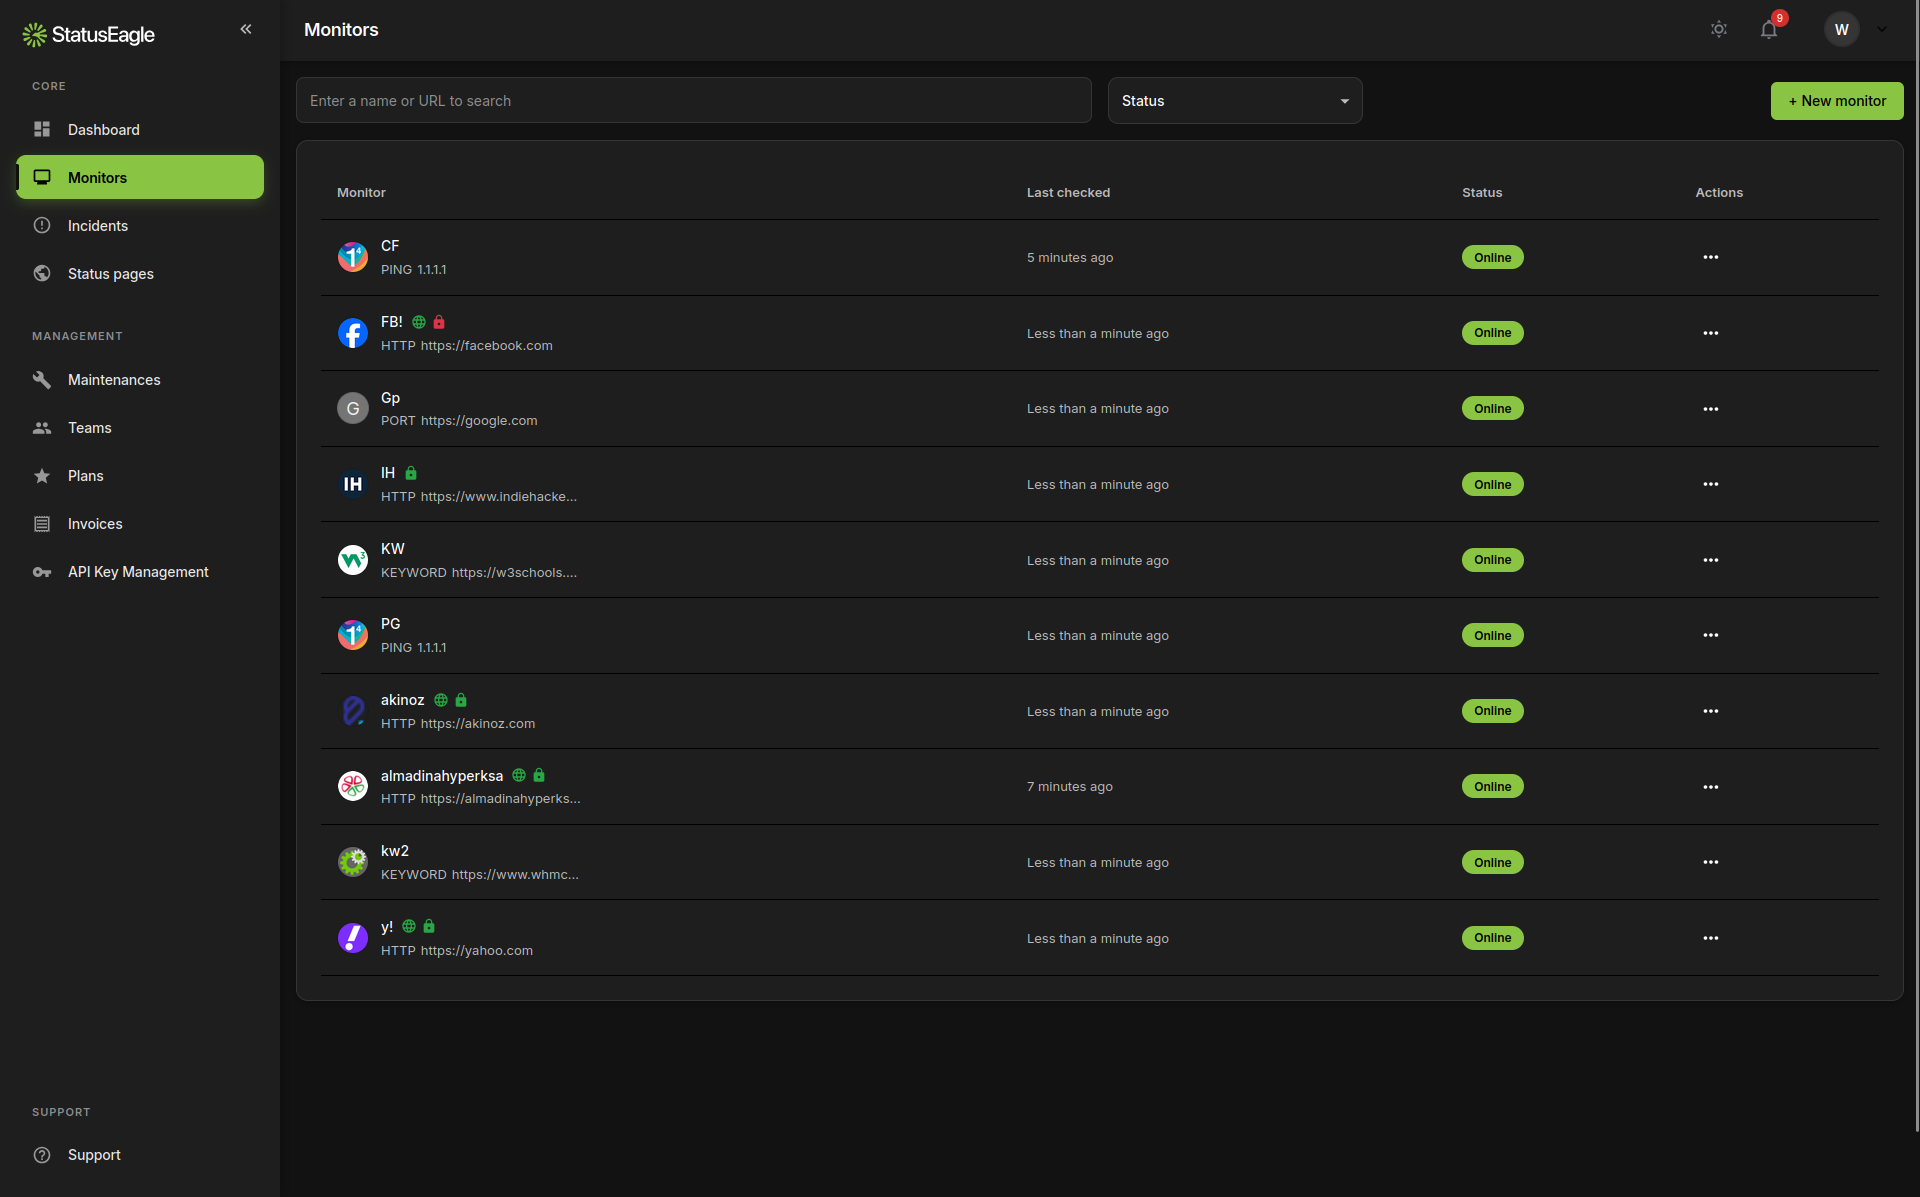The image size is (1920, 1197).
Task: Open the Plans page link
Action: coord(85,475)
